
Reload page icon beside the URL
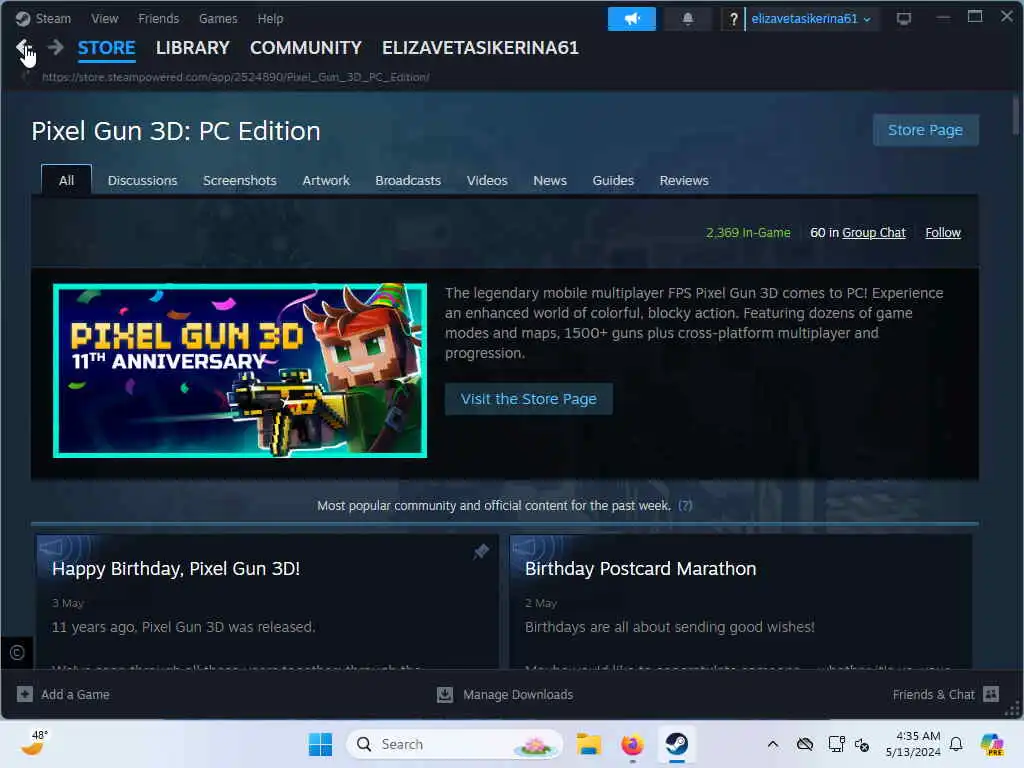coord(26,77)
